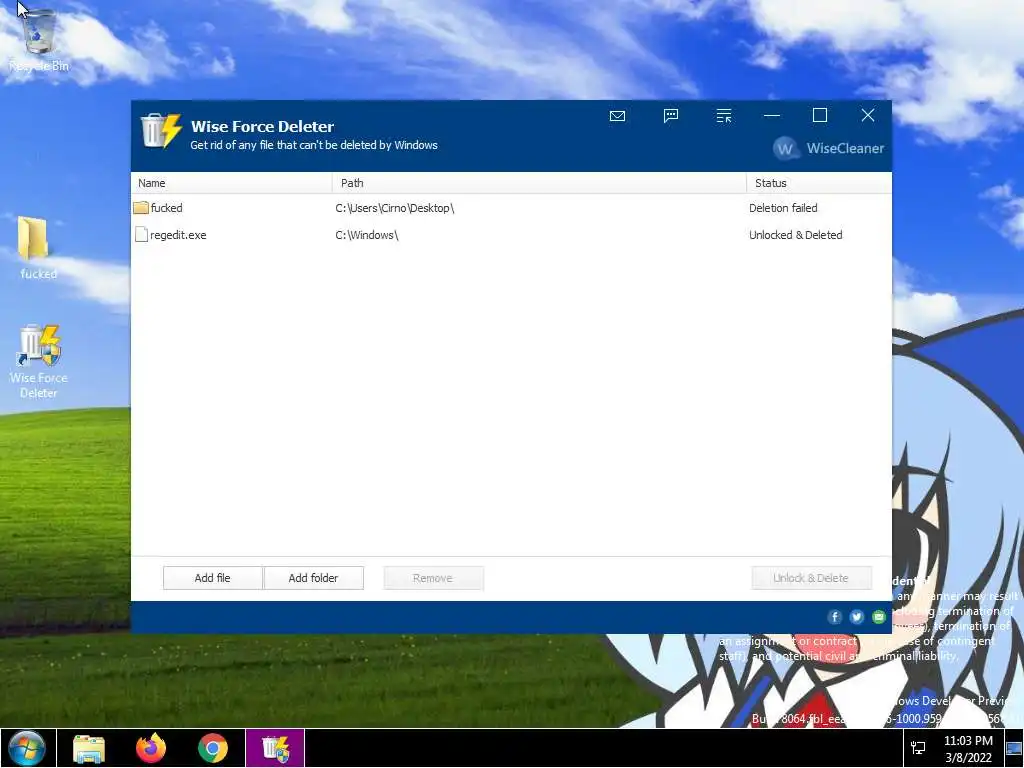Image resolution: width=1024 pixels, height=768 pixels.
Task: Close the Wise Force Deleter window
Action: [x=868, y=116]
